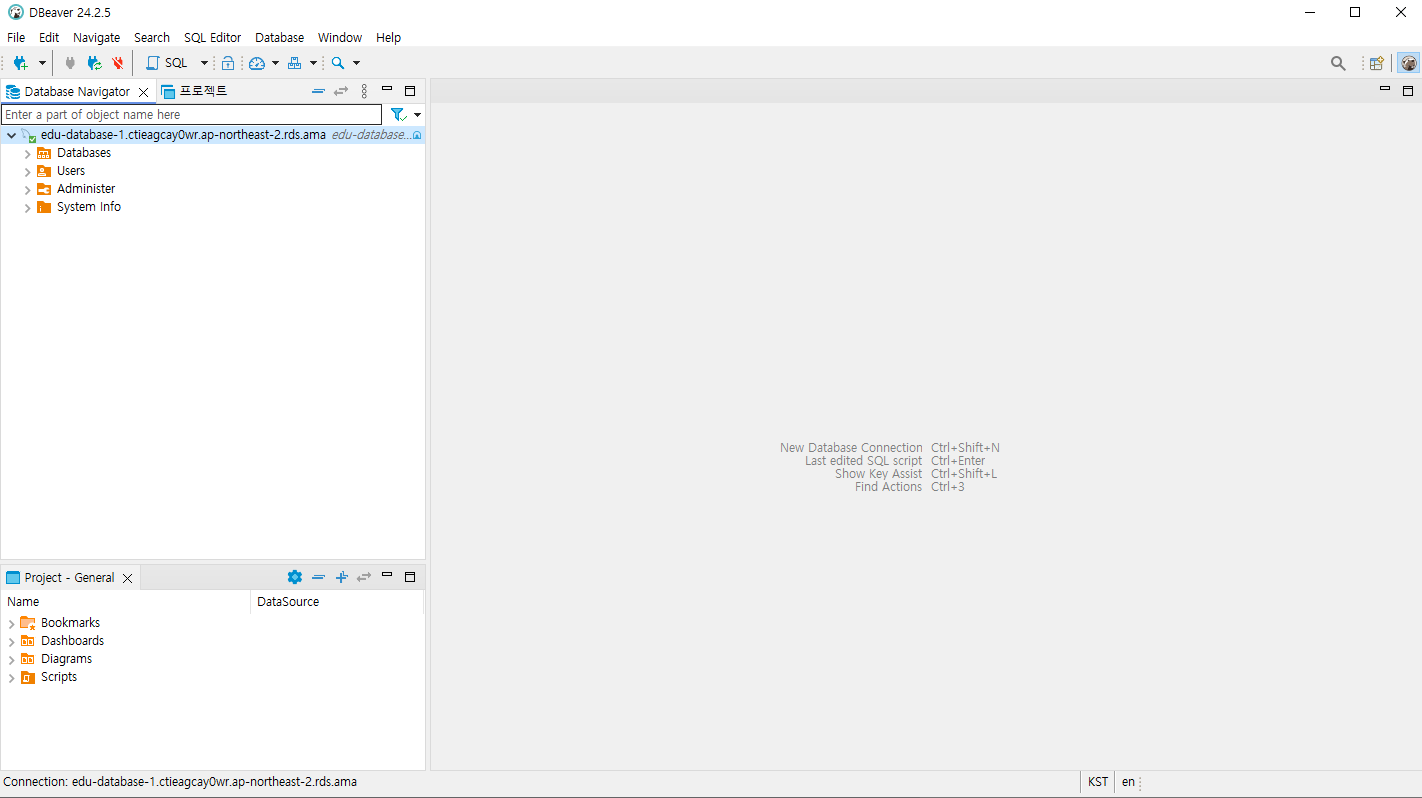Expand the Administer node

[27, 189]
